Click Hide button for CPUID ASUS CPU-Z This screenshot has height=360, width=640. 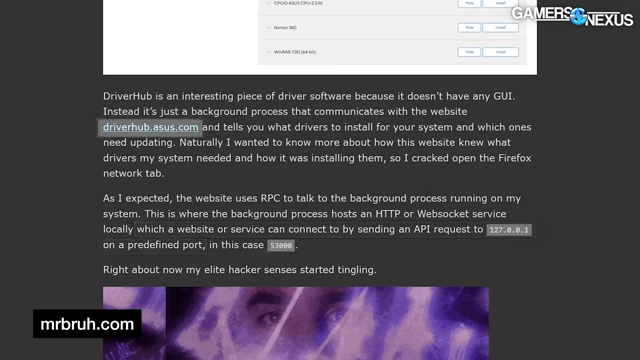tap(469, 3)
